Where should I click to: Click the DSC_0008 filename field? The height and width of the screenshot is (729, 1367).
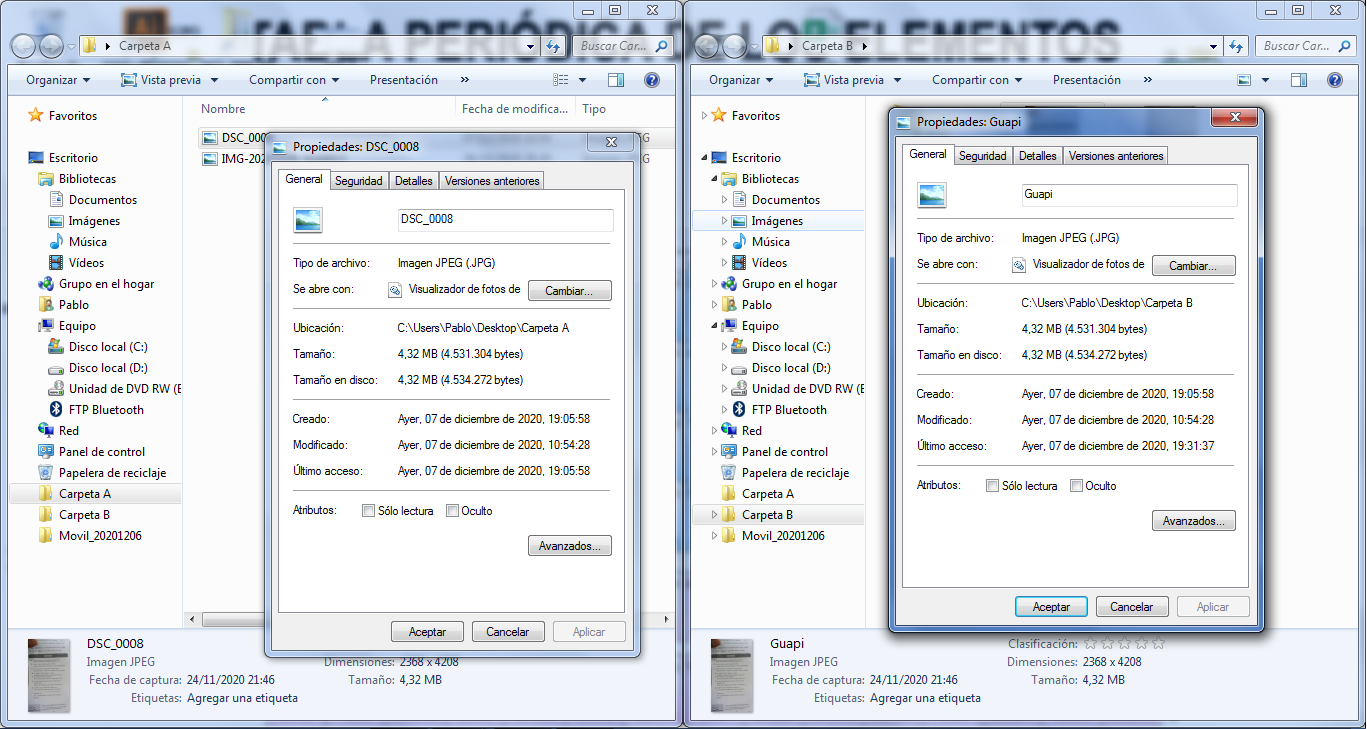click(505, 220)
